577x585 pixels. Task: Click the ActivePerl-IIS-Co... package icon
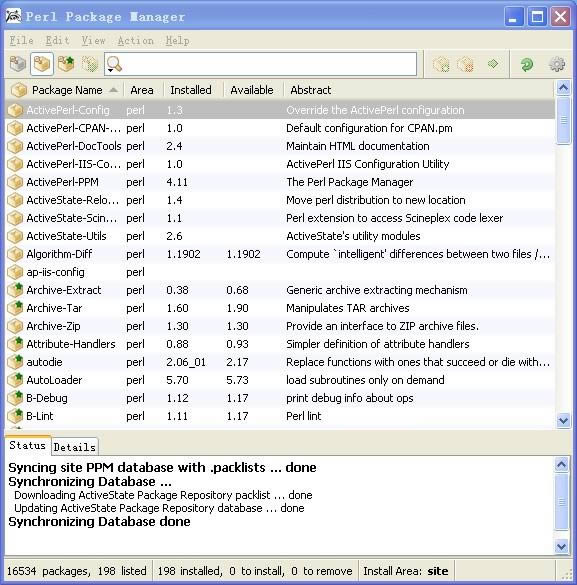[15, 164]
